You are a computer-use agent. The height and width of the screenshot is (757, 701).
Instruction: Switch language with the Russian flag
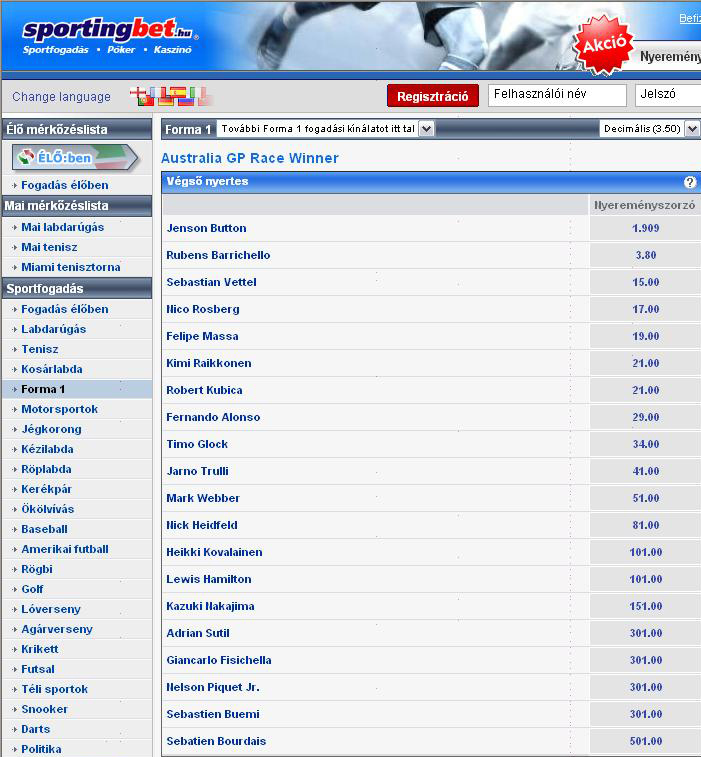[186, 101]
